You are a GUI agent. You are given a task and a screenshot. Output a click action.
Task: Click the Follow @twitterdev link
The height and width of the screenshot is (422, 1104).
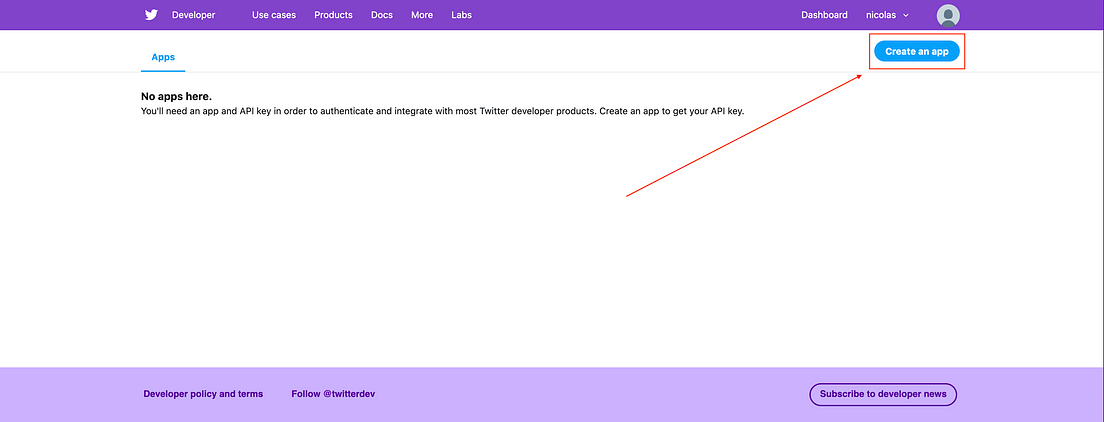tap(333, 394)
